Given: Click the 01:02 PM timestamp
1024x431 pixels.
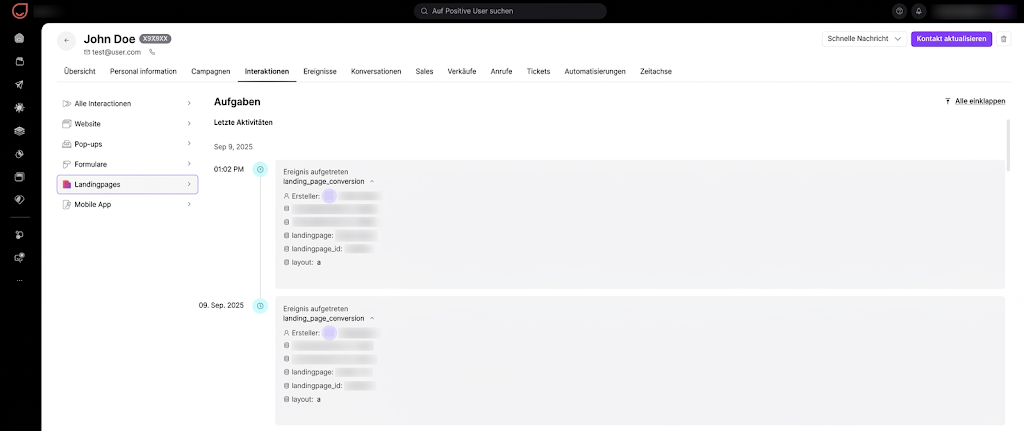Looking at the screenshot, I should [229, 170].
